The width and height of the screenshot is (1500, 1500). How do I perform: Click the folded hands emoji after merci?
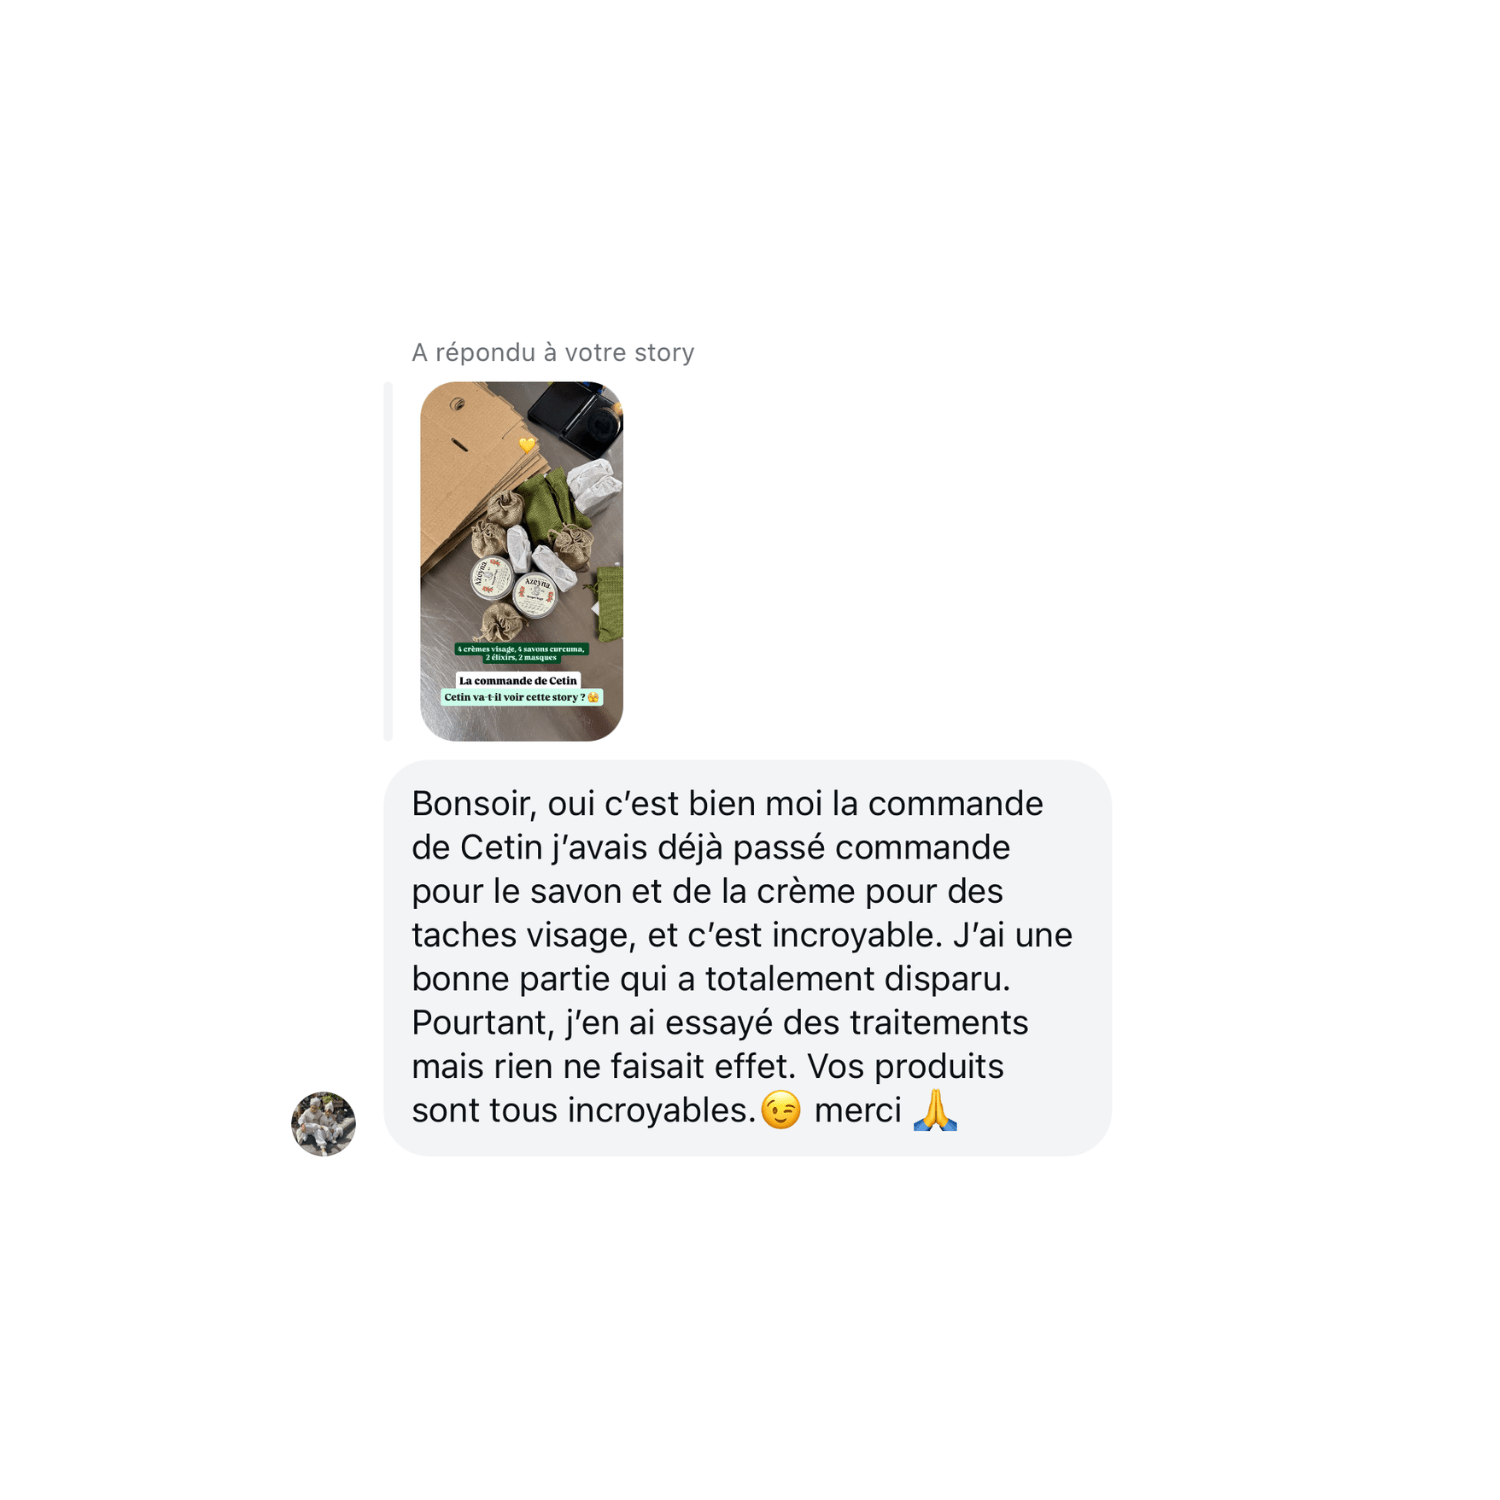[935, 1110]
